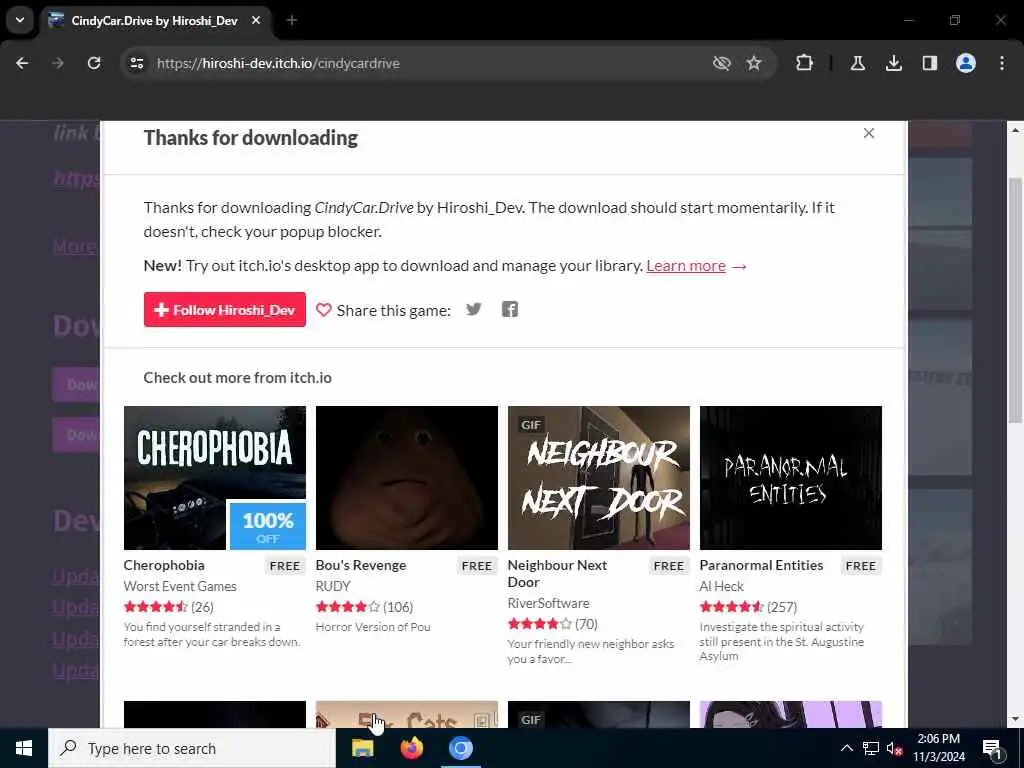Click the muted volume tray icon

click(894, 748)
